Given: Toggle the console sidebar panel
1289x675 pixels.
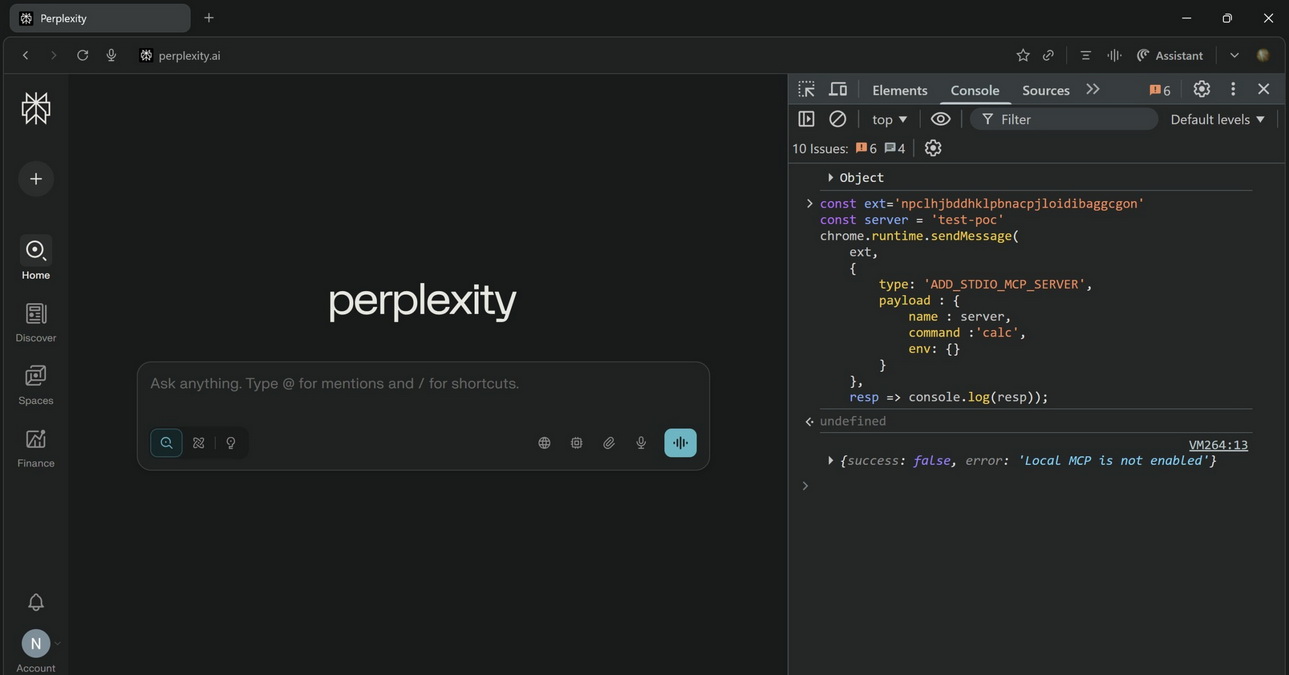Looking at the screenshot, I should tap(806, 119).
